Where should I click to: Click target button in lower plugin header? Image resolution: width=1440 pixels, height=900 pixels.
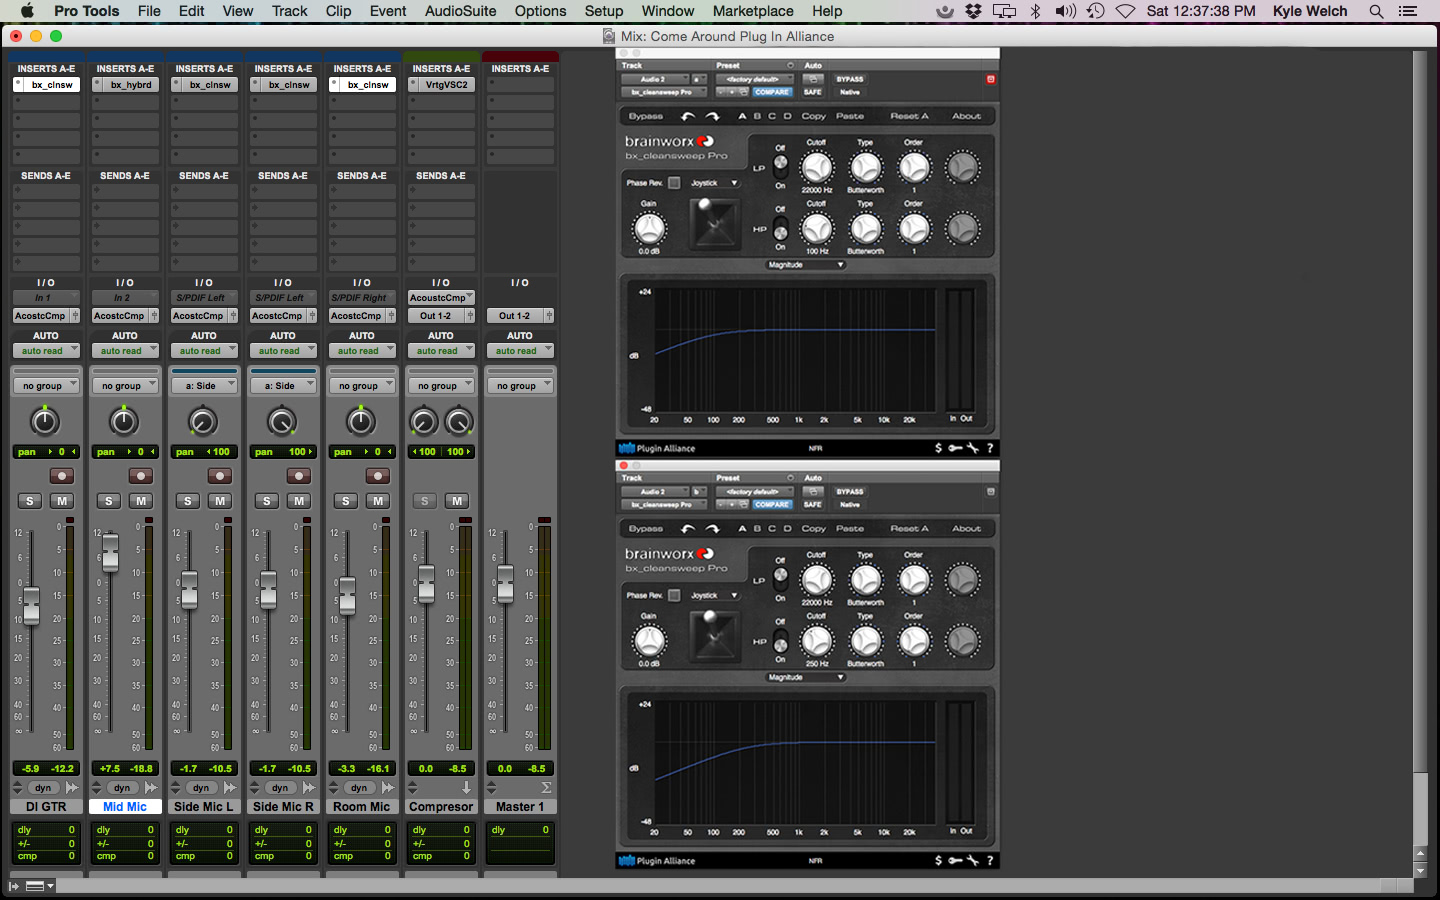coord(991,491)
